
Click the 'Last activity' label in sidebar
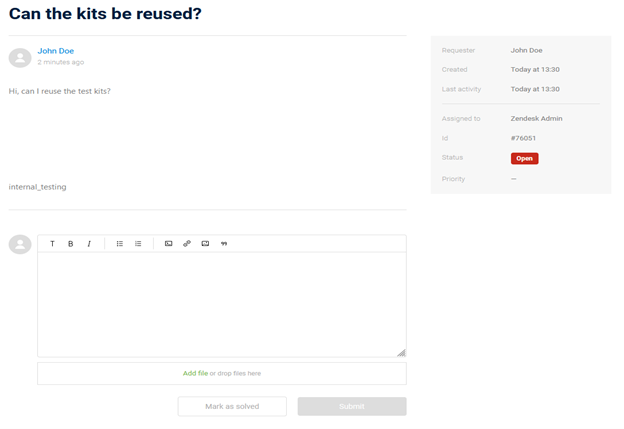(461, 89)
